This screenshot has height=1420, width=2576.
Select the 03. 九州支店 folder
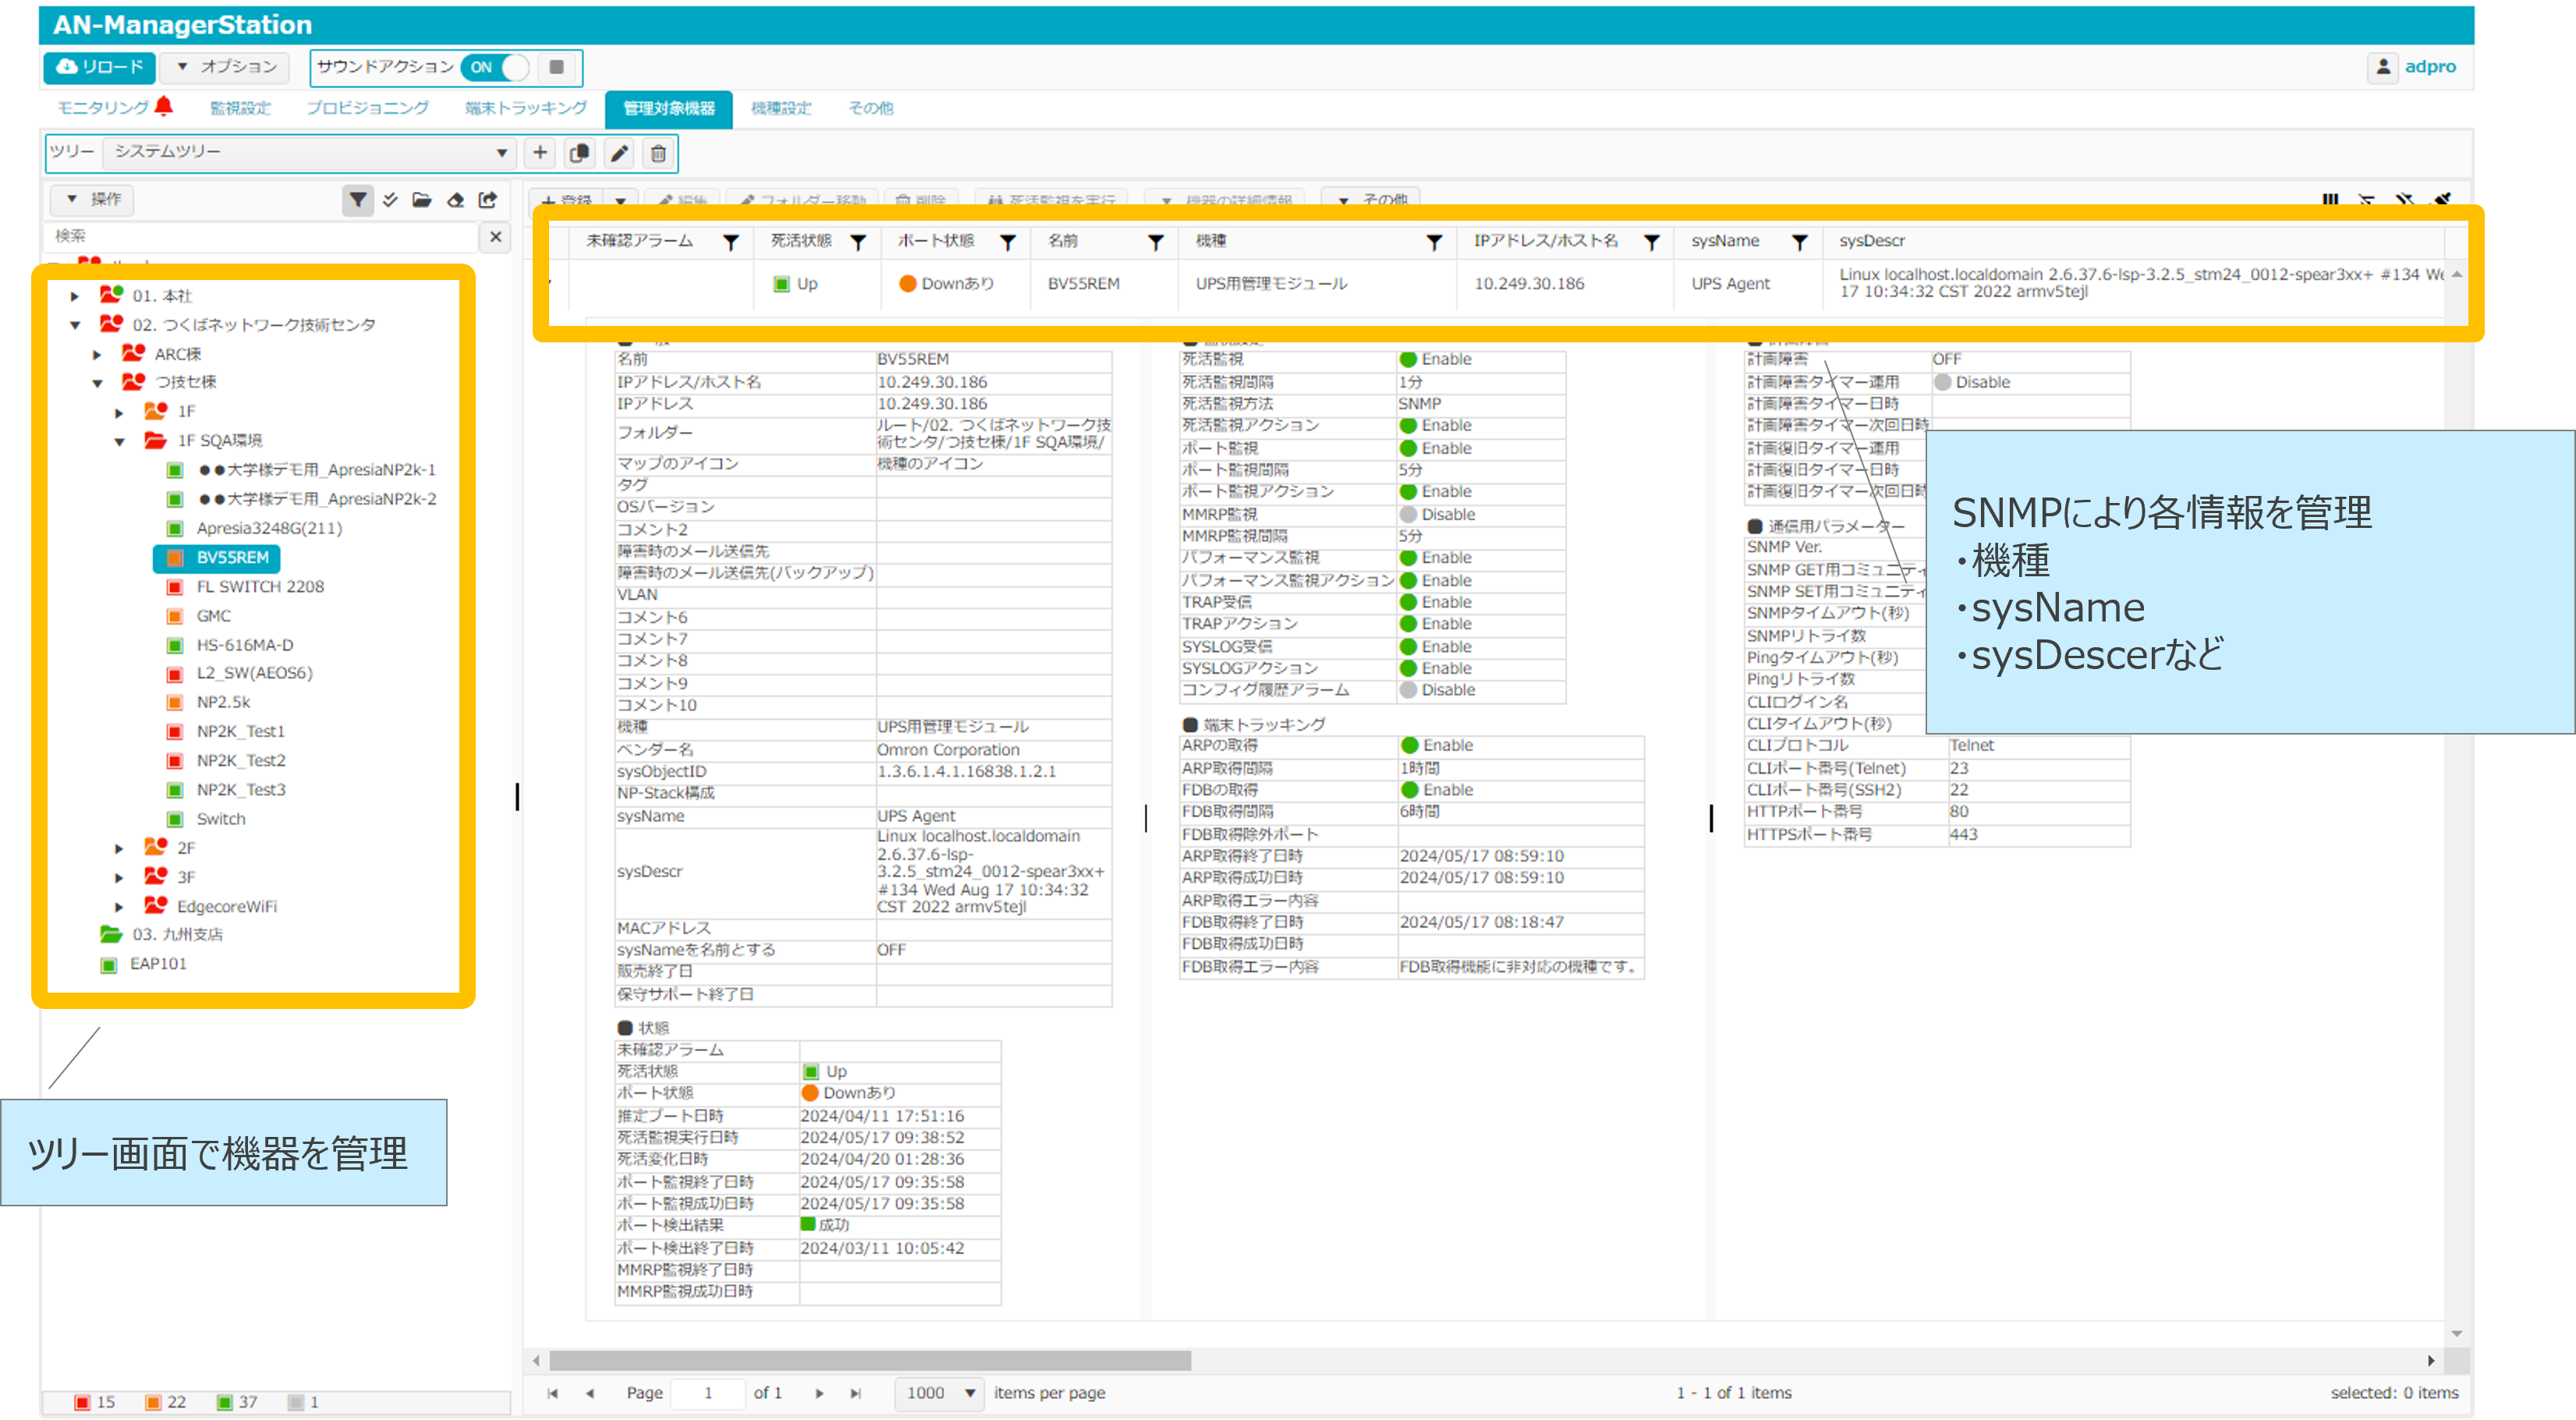point(177,935)
